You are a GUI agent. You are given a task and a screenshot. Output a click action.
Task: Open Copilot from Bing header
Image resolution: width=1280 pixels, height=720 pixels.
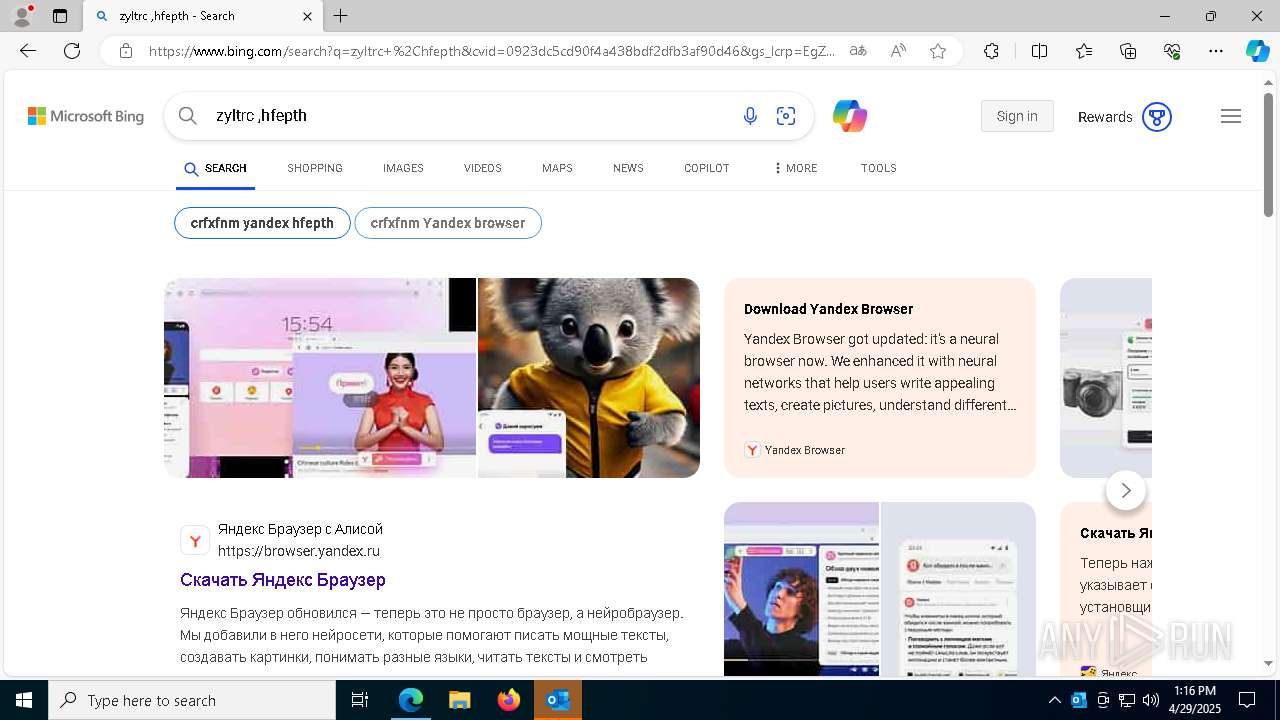(850, 116)
